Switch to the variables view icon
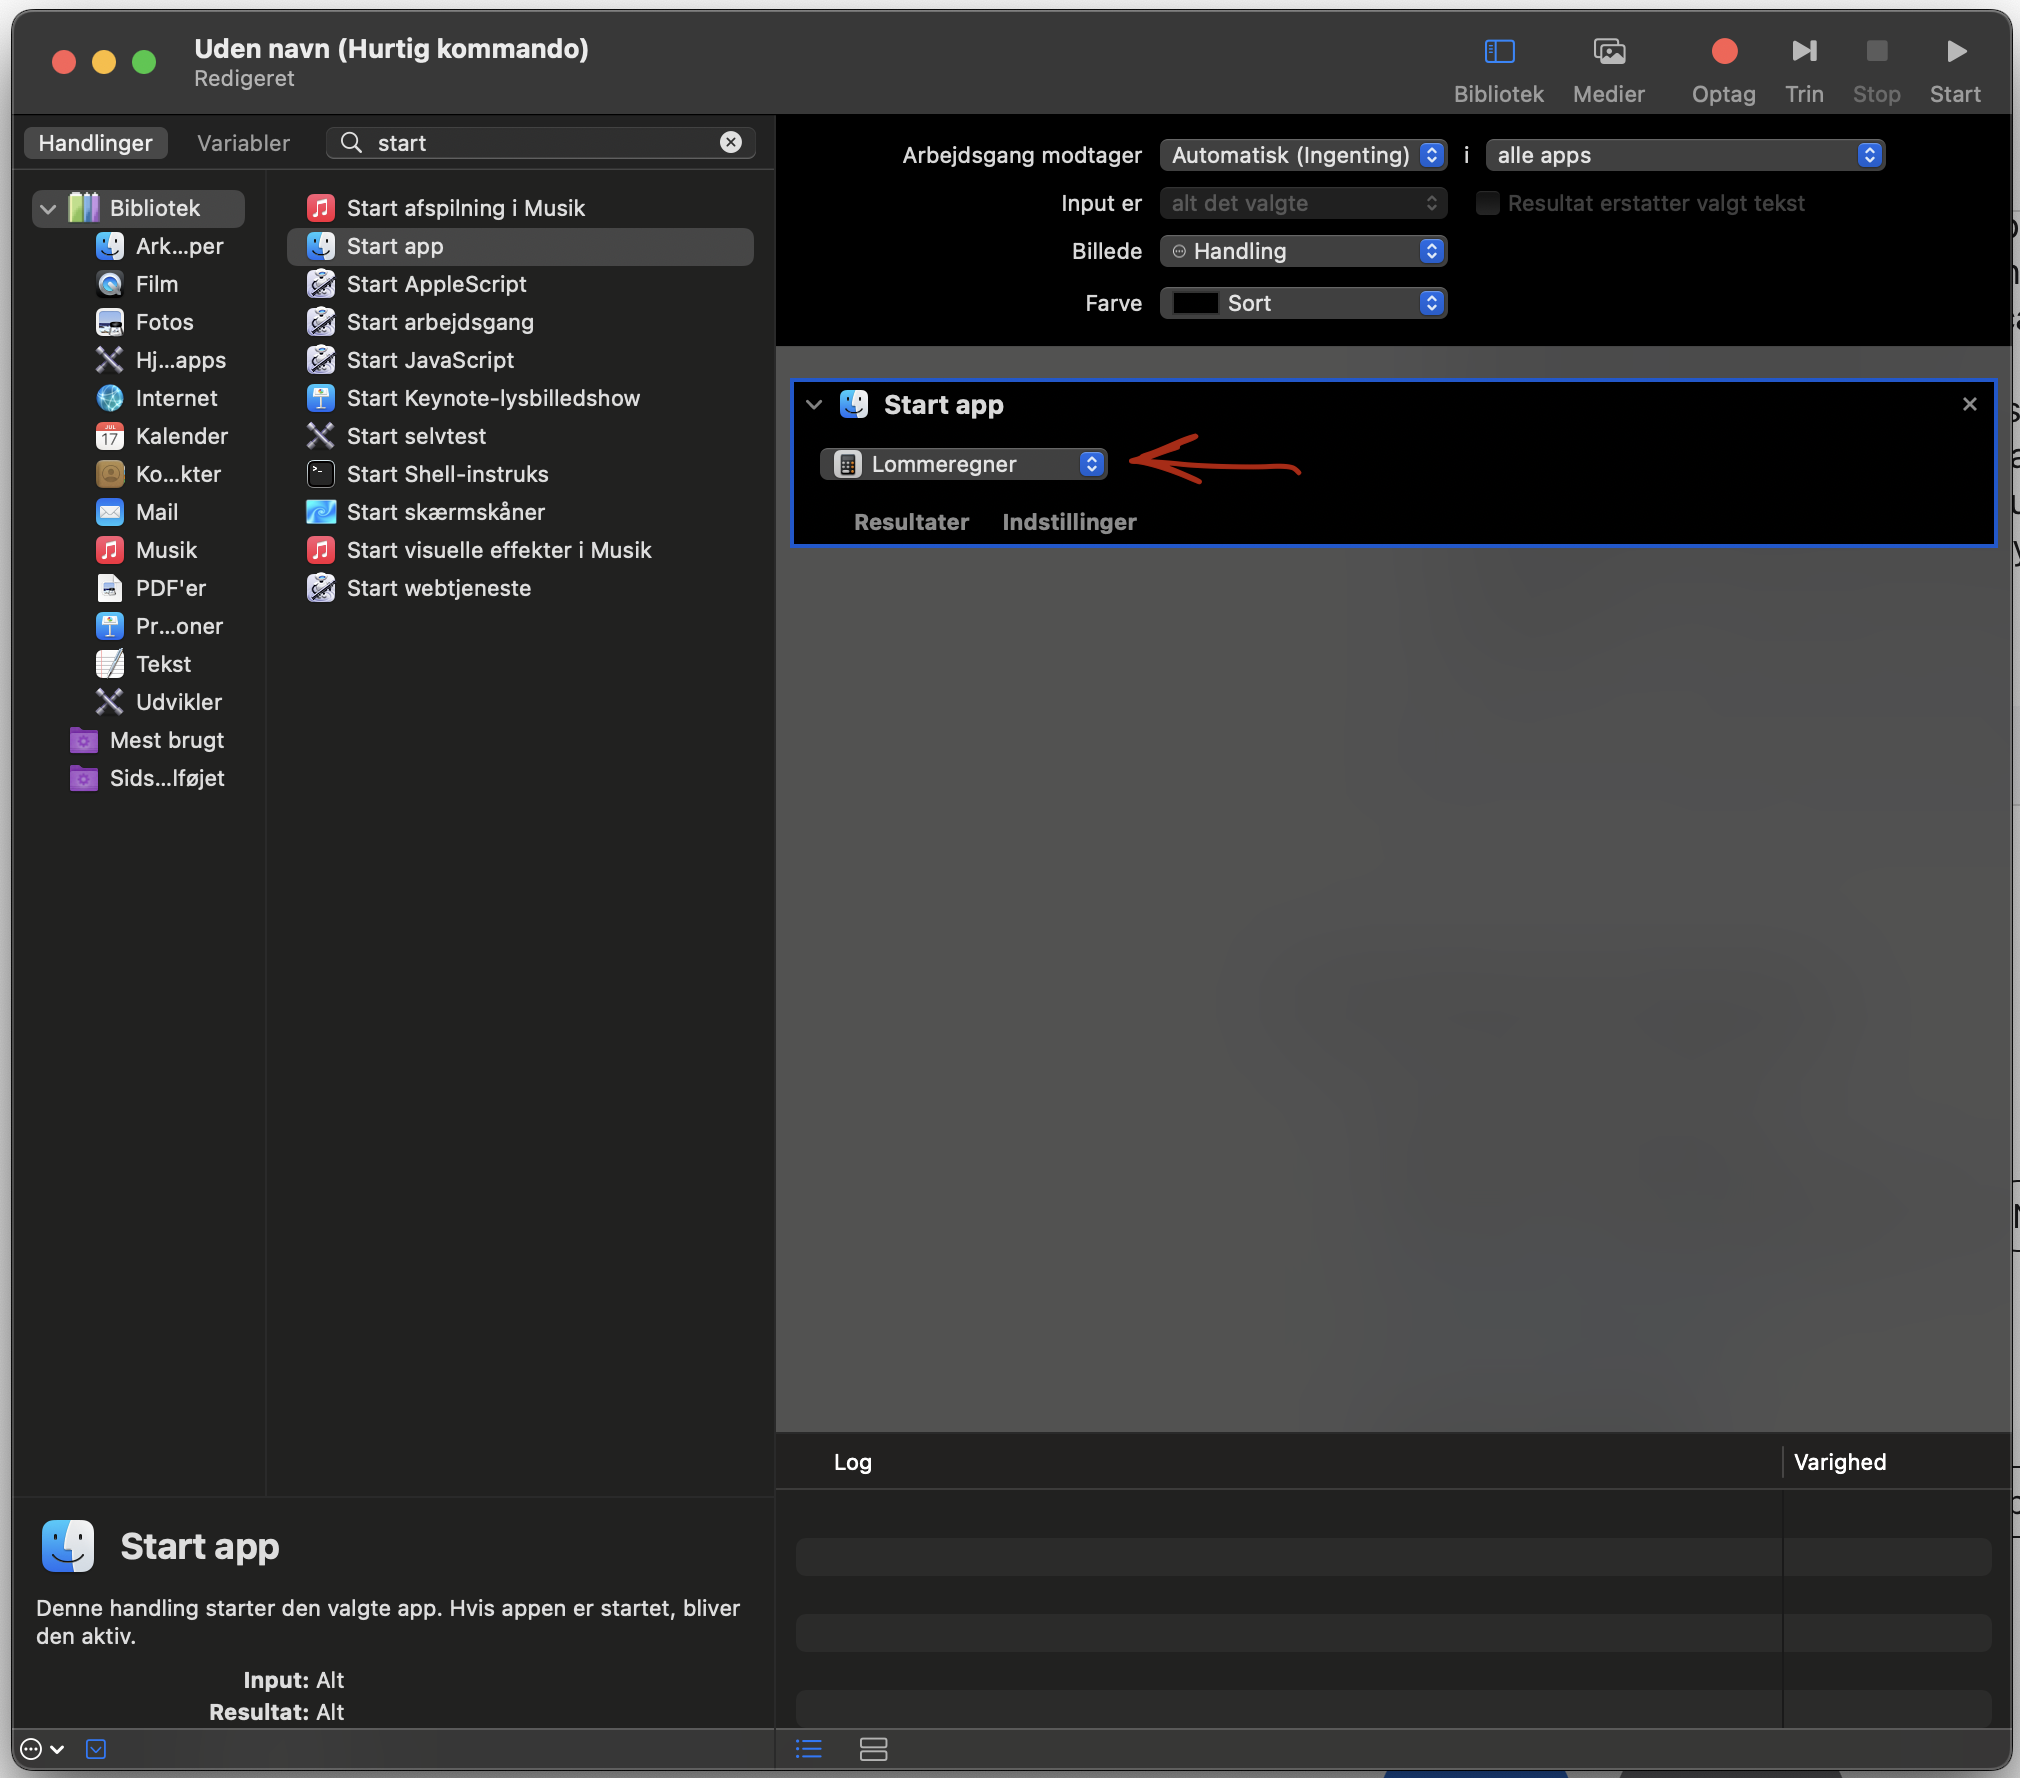This screenshot has width=2020, height=1778. pos(873,1749)
